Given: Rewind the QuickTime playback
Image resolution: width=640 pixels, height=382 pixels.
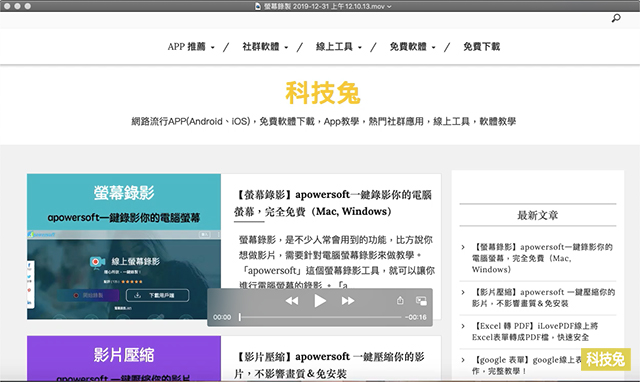Looking at the screenshot, I should (291, 301).
